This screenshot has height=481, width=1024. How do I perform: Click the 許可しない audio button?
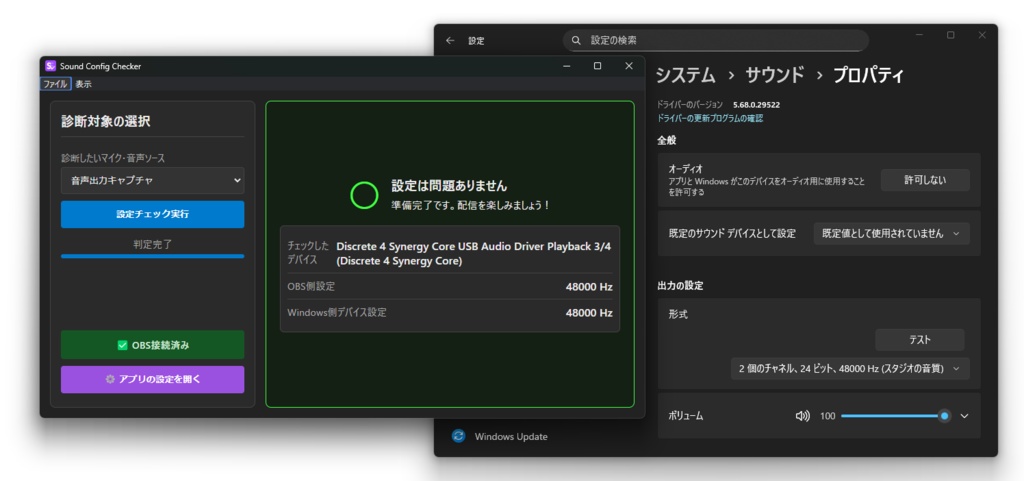925,180
